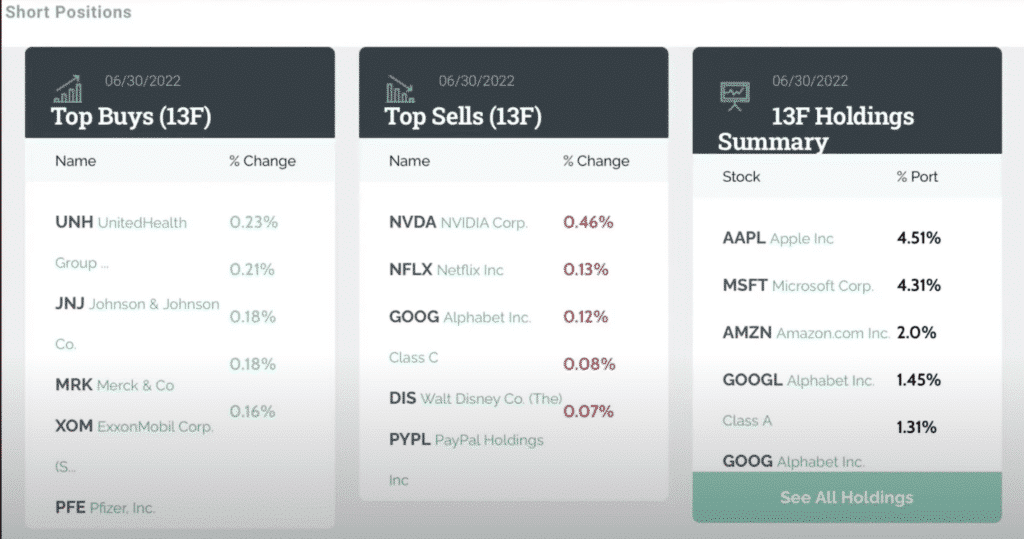Click the 13F Holdings presentation board icon
Image resolution: width=1024 pixels, height=539 pixels.
(735, 93)
